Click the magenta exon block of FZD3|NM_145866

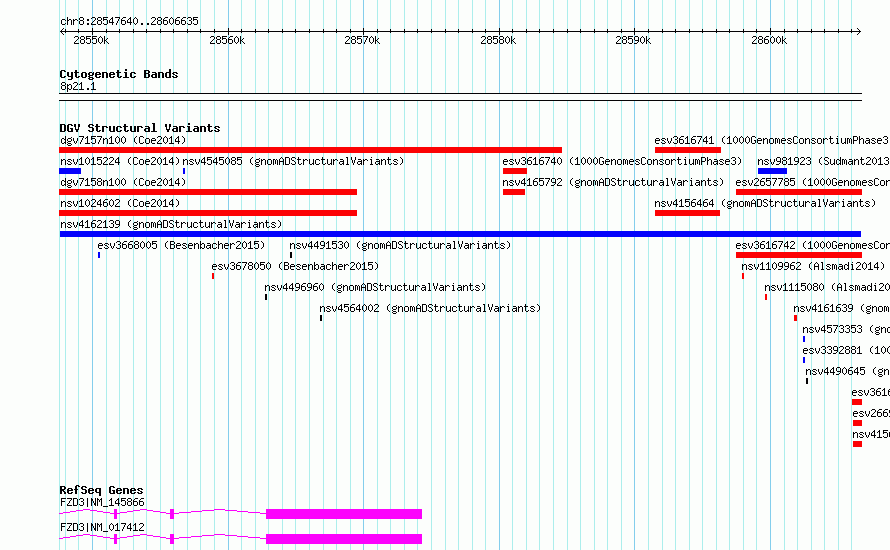pyautogui.click(x=344, y=514)
